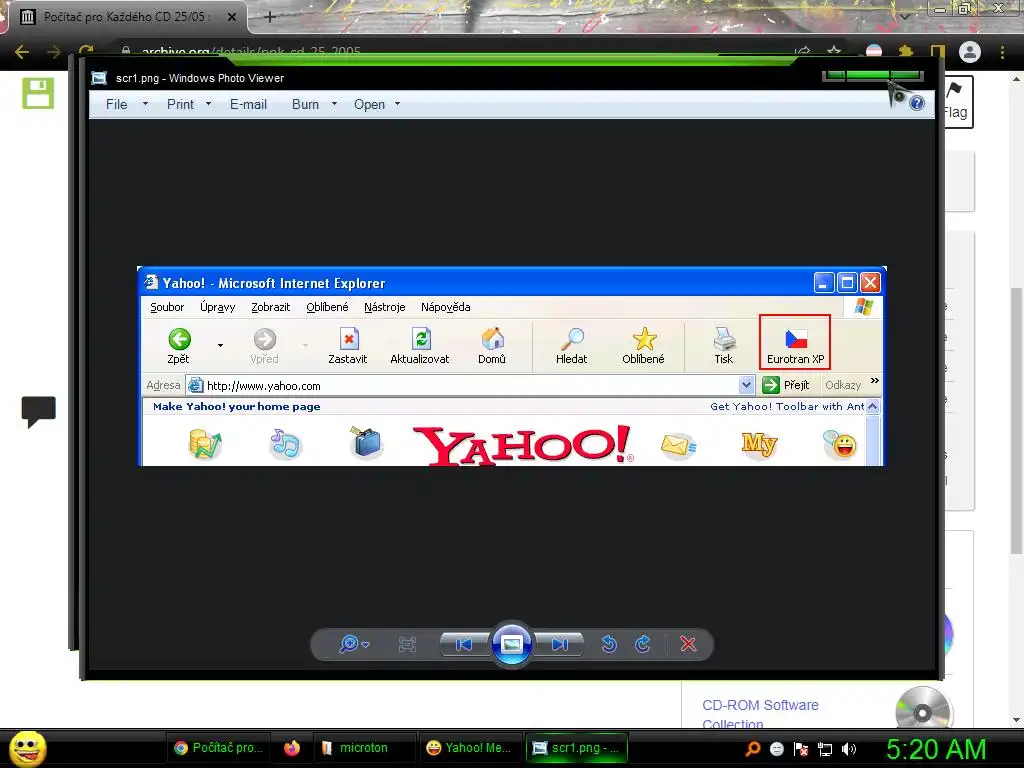Image resolution: width=1024 pixels, height=768 pixels.
Task: Click the Chrome side panel icon
Action: (x=938, y=52)
